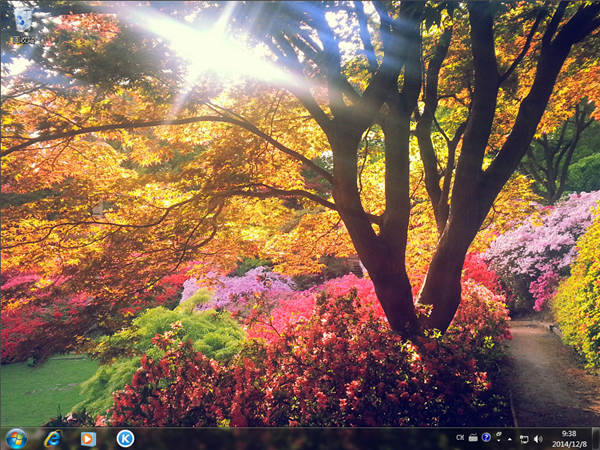
Task: Launch Internet Explorer from the taskbar
Action: [x=52, y=439]
